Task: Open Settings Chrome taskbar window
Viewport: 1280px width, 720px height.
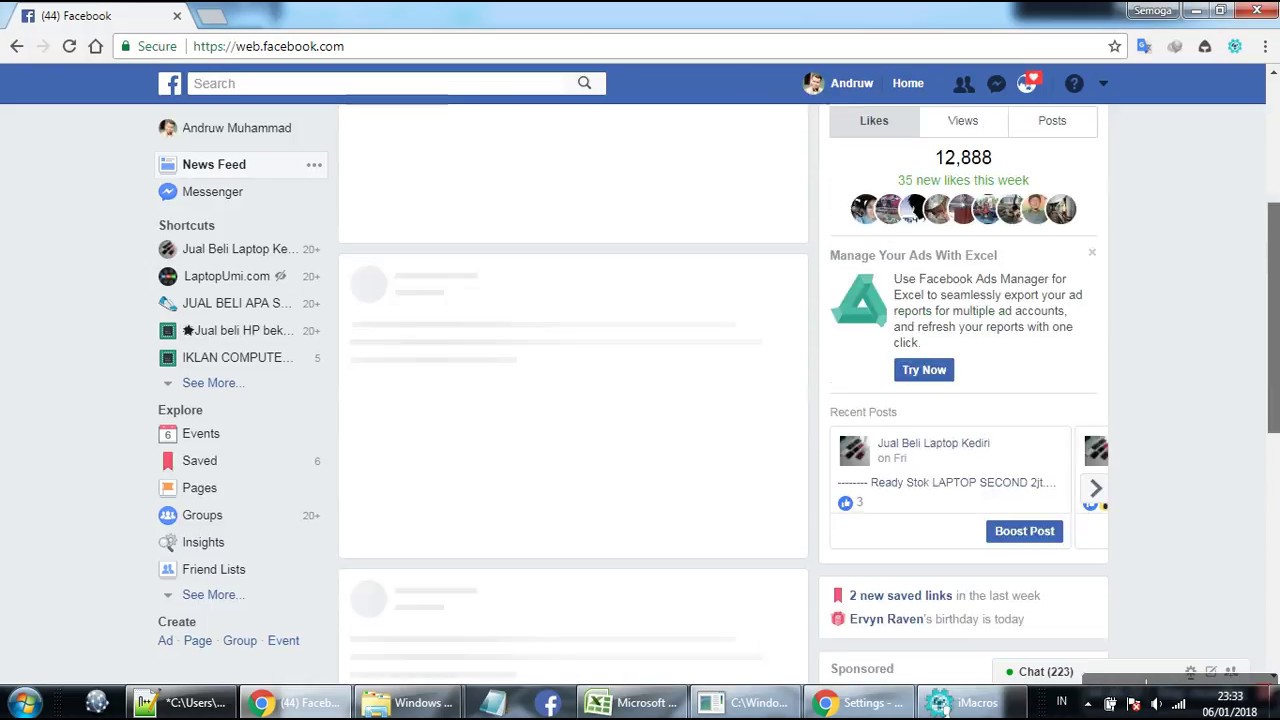Action: [x=858, y=703]
